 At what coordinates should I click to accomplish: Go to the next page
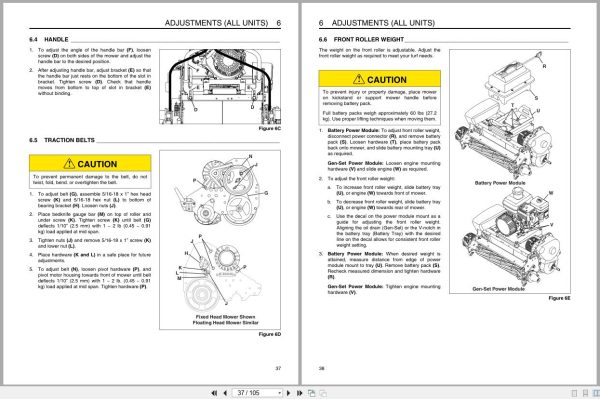(289, 393)
